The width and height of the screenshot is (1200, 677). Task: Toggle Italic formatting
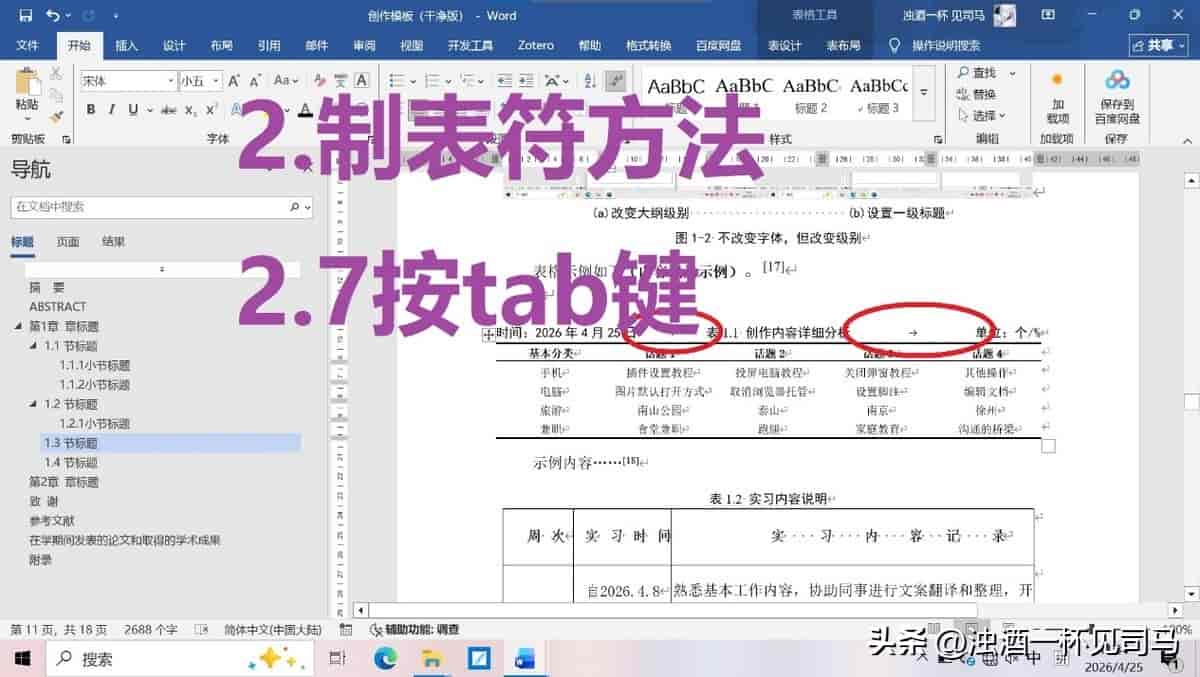tap(112, 110)
